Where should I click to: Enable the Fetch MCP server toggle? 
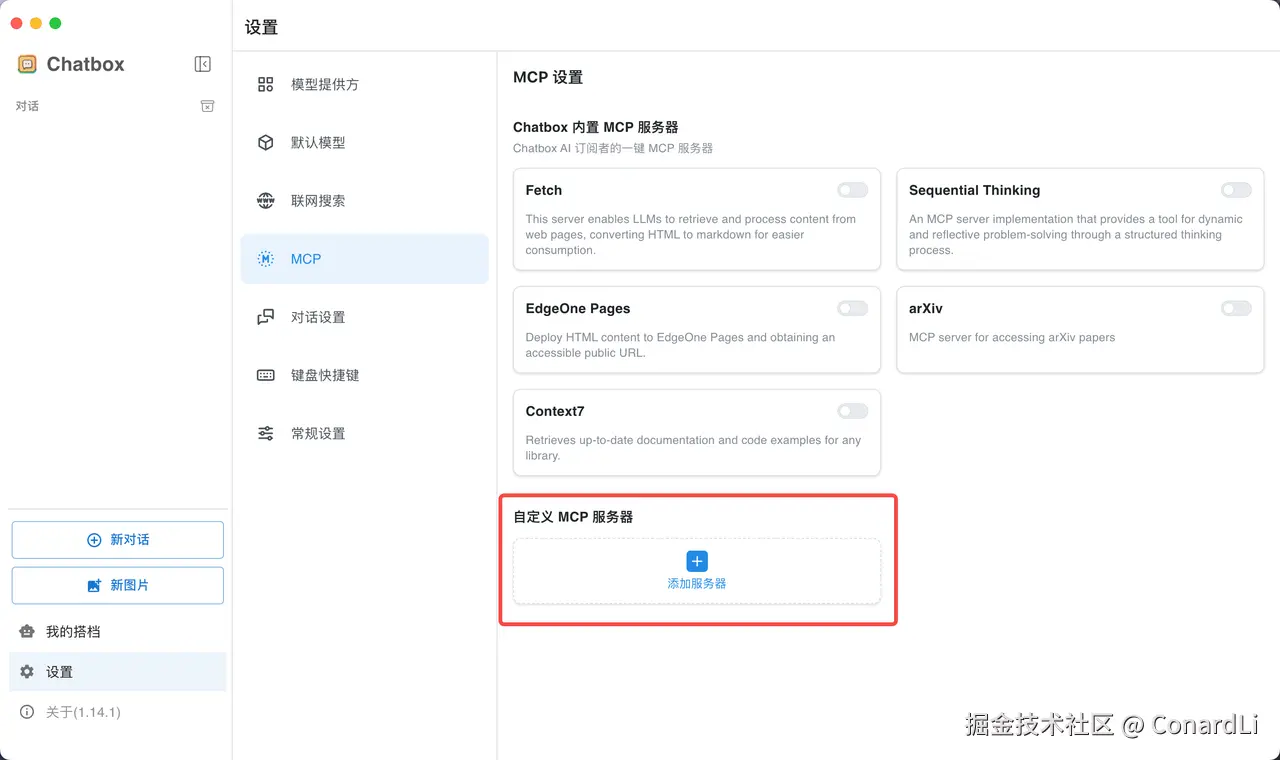coord(853,190)
